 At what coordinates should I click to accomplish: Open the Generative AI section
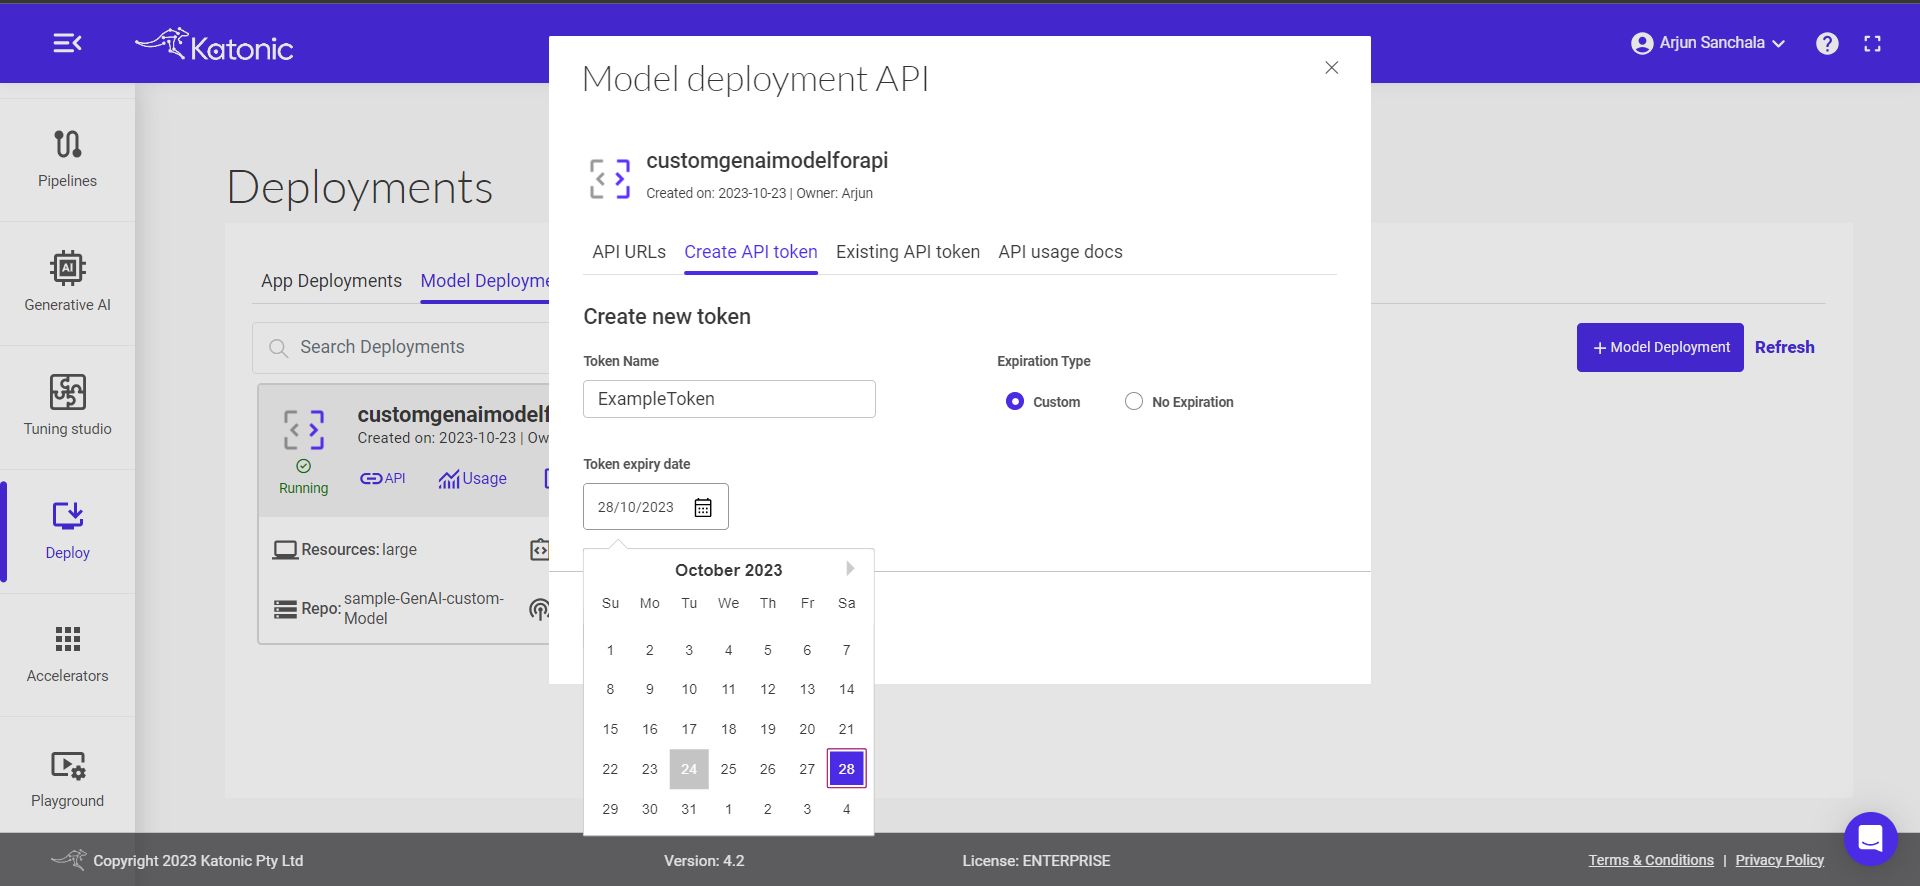[67, 282]
